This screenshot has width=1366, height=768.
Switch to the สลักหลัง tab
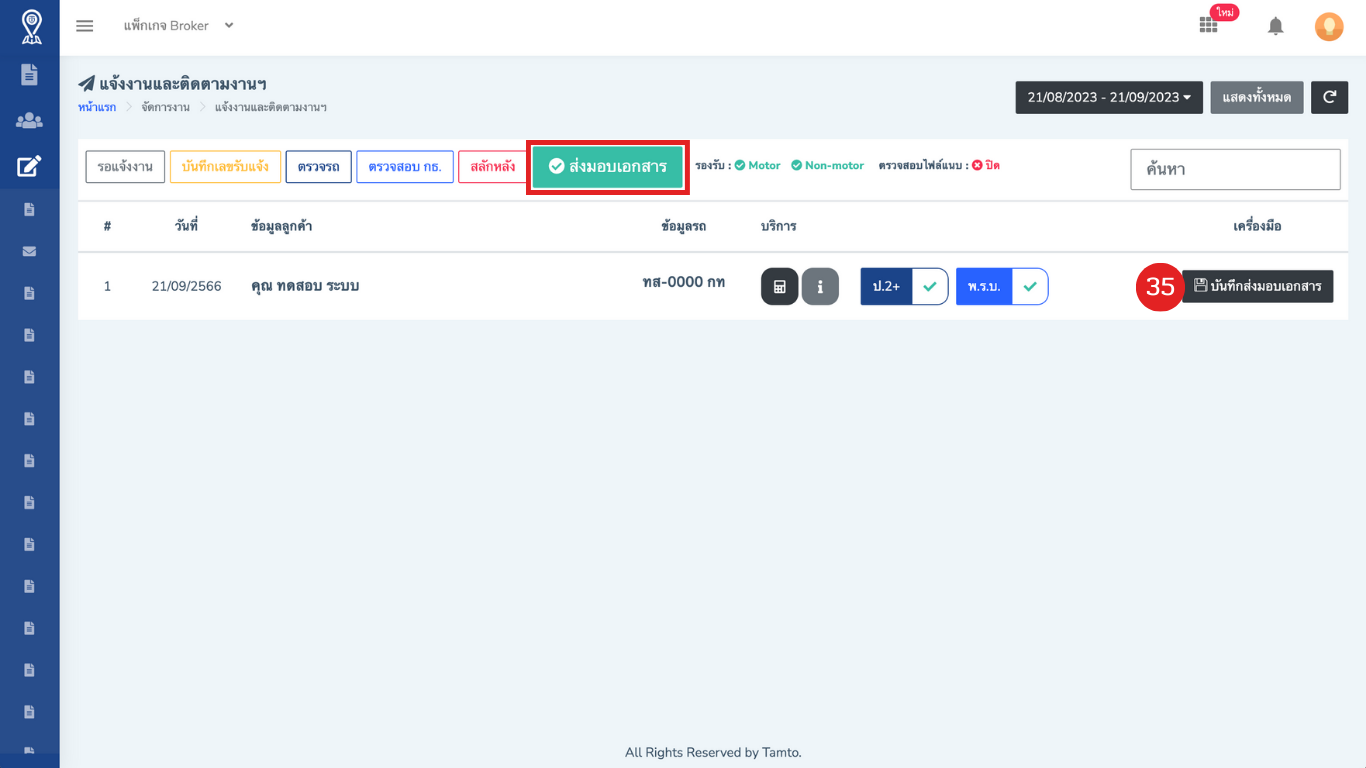tap(493, 167)
